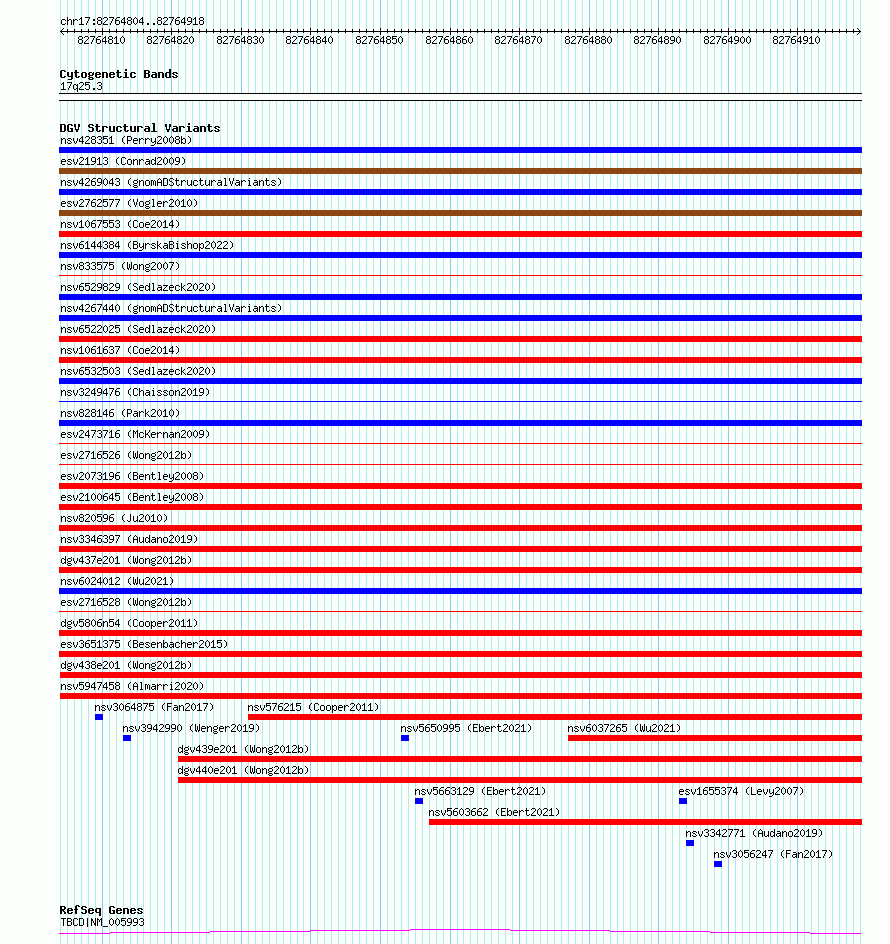Click the red bar of nsv6037265 (Wu2021)
Viewport: 890px width, 944px height.
(715, 738)
